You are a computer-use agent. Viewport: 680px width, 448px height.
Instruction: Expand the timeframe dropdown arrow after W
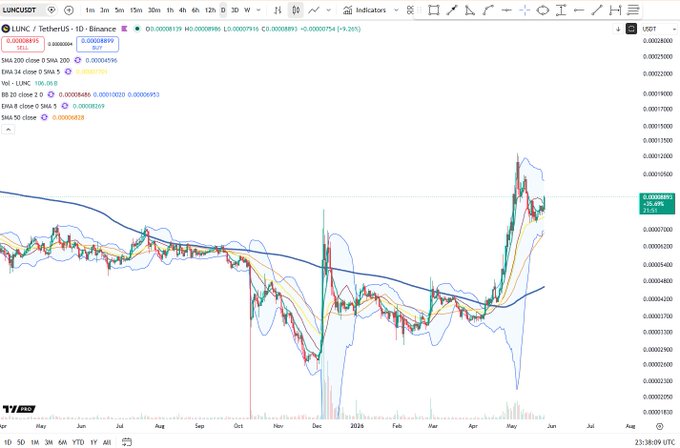tap(258, 10)
